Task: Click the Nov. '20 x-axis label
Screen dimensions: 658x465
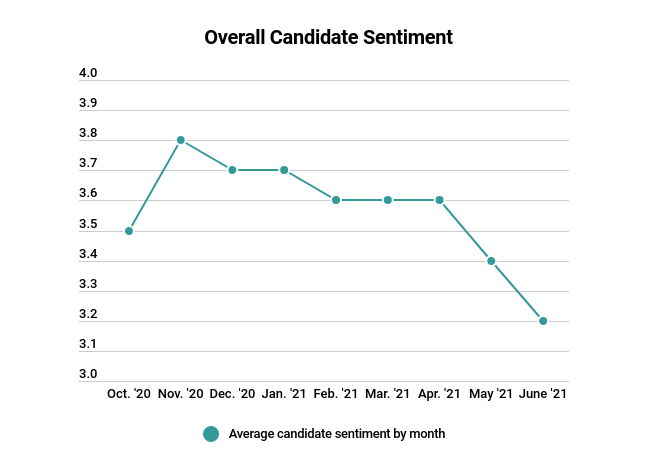Action: coord(181,395)
